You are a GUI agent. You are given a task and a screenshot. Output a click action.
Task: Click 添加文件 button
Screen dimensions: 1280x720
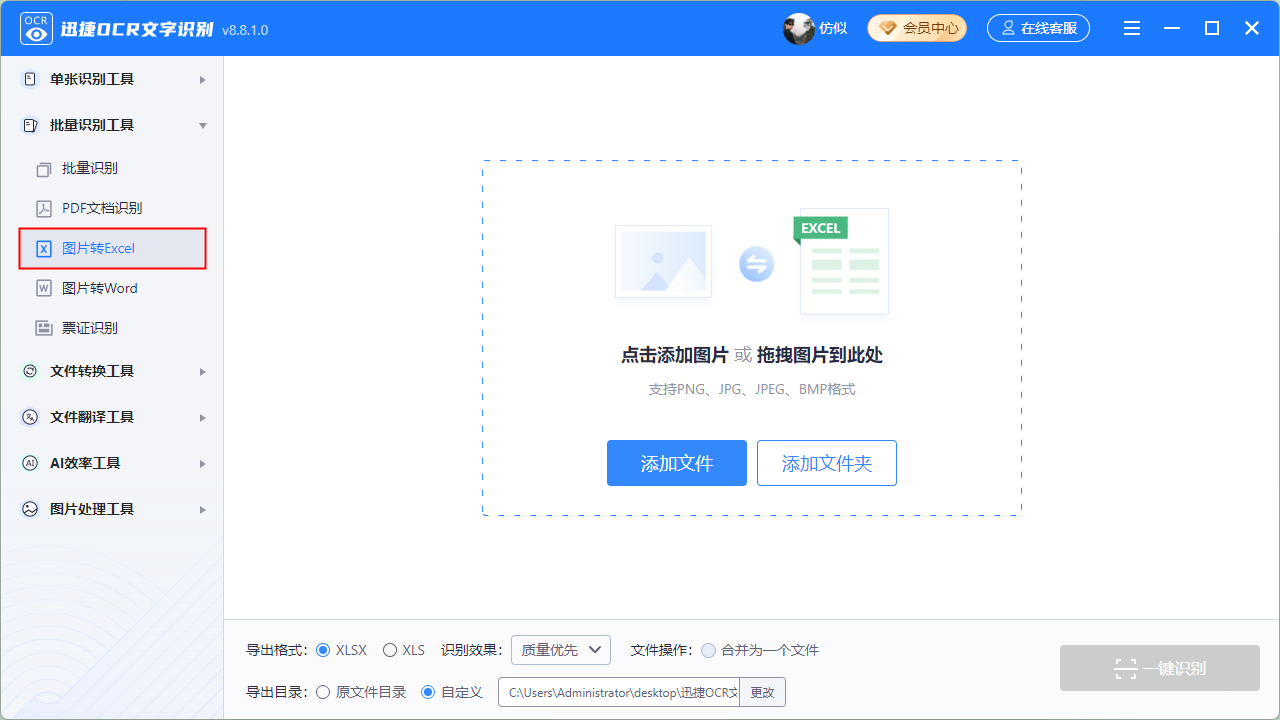pos(677,463)
